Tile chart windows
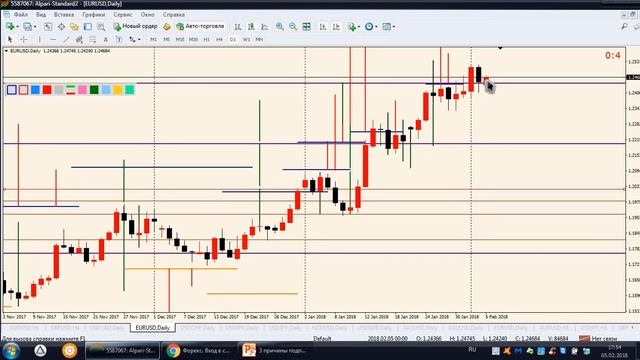 coord(307,27)
